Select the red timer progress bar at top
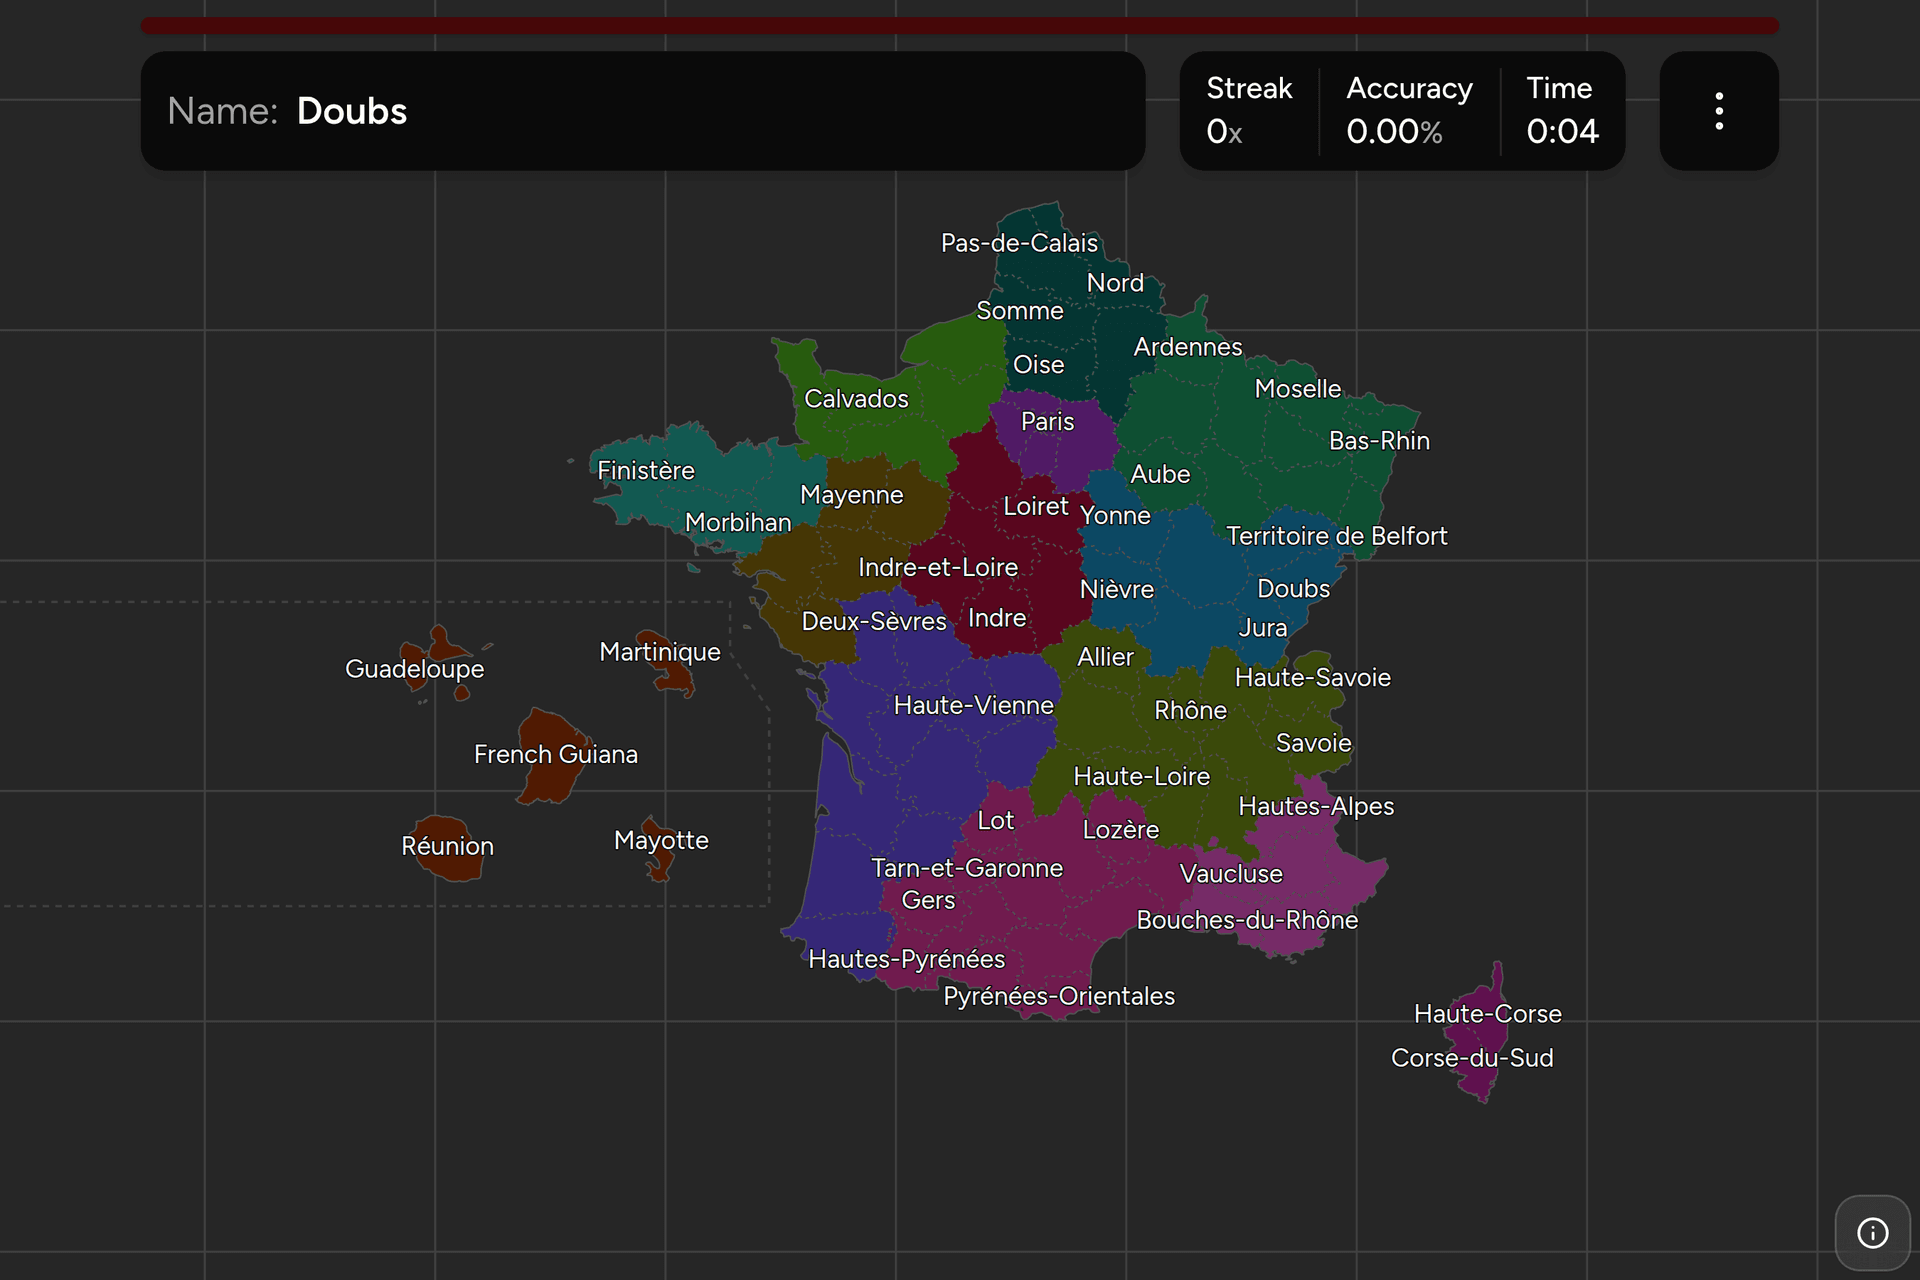Viewport: 1920px width, 1280px height. coord(960,26)
